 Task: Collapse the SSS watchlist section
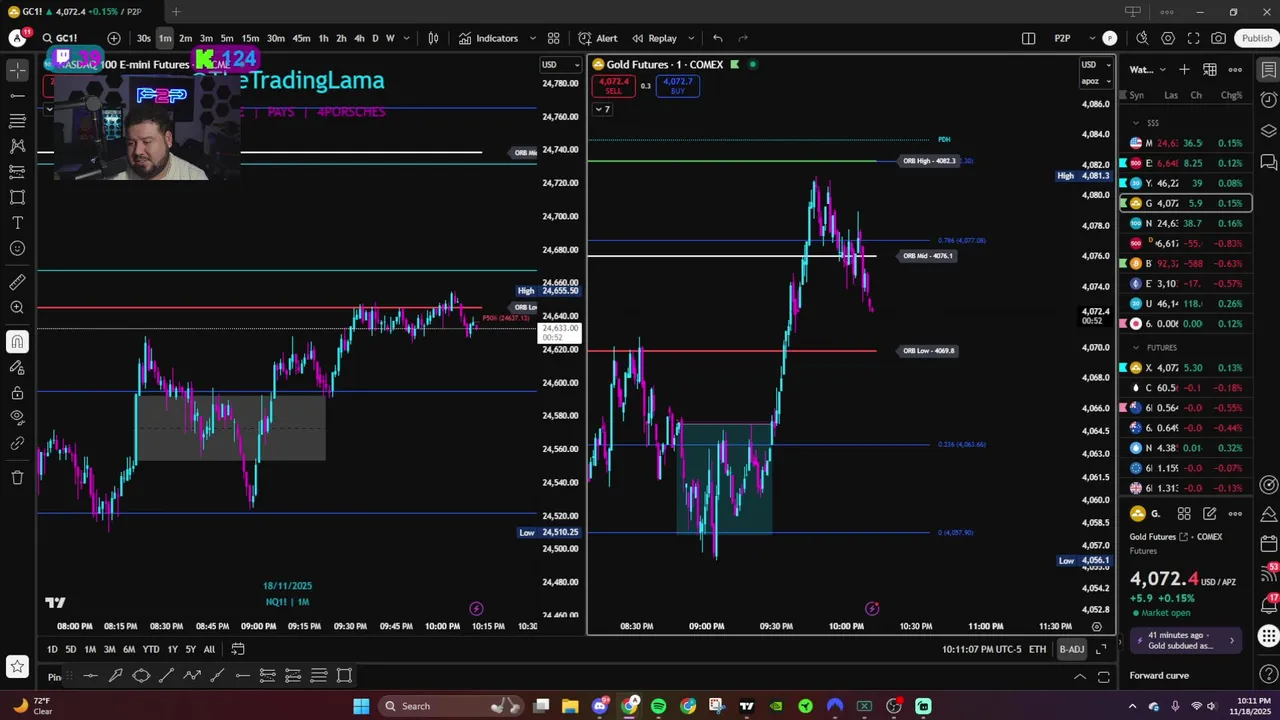tap(1135, 123)
